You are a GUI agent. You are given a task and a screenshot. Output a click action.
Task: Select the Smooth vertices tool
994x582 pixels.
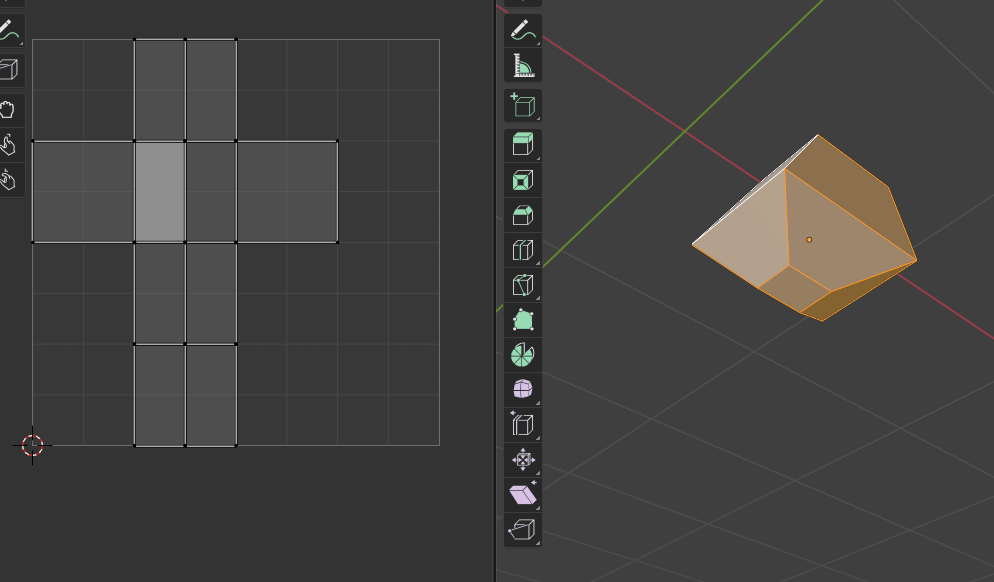522,389
